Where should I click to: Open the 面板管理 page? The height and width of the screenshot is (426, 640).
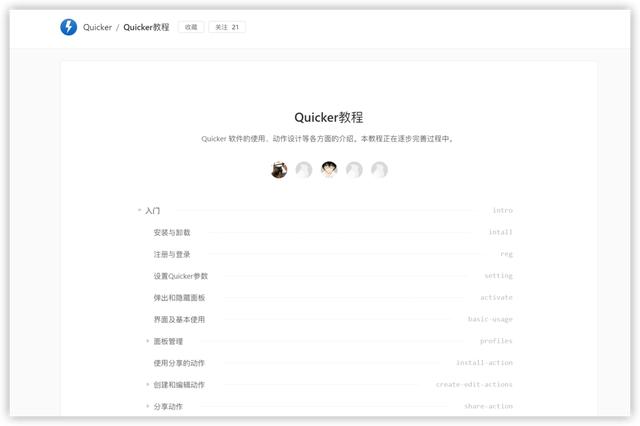coord(168,341)
